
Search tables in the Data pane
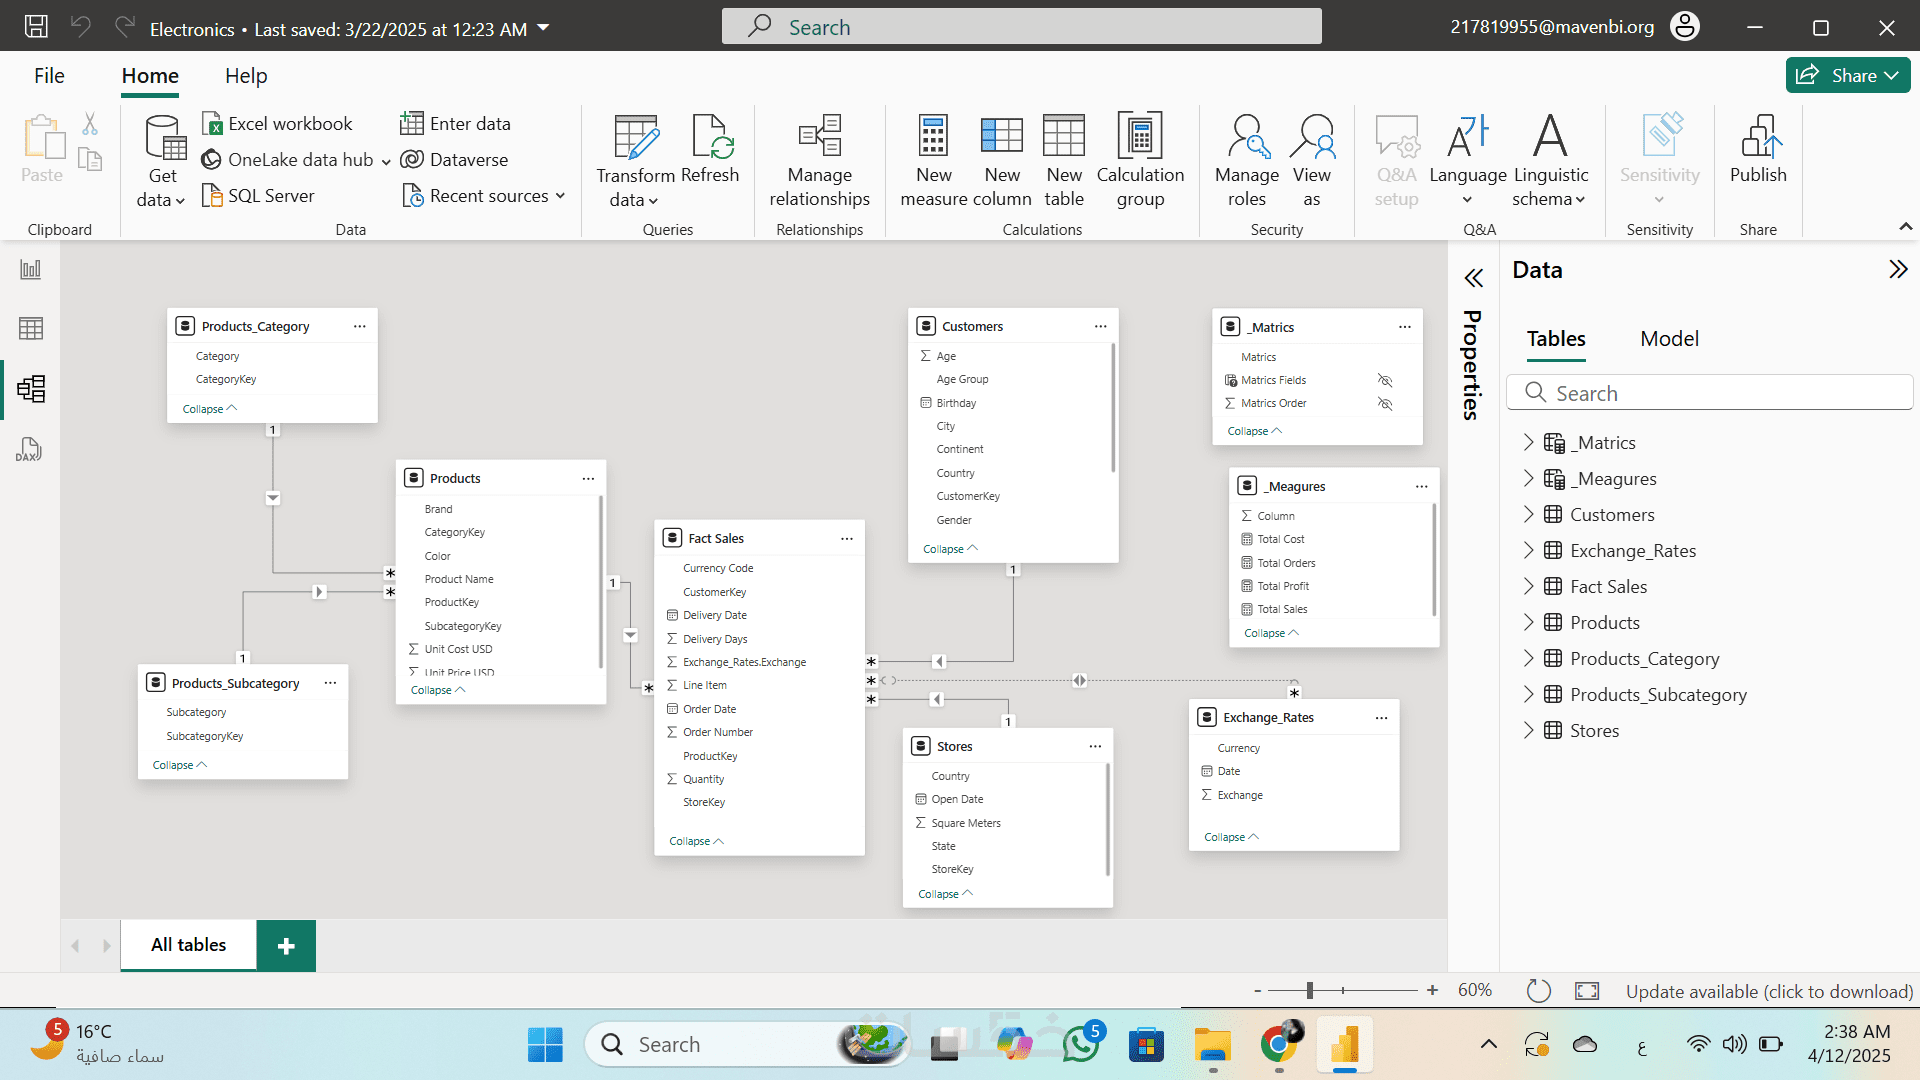click(1709, 393)
